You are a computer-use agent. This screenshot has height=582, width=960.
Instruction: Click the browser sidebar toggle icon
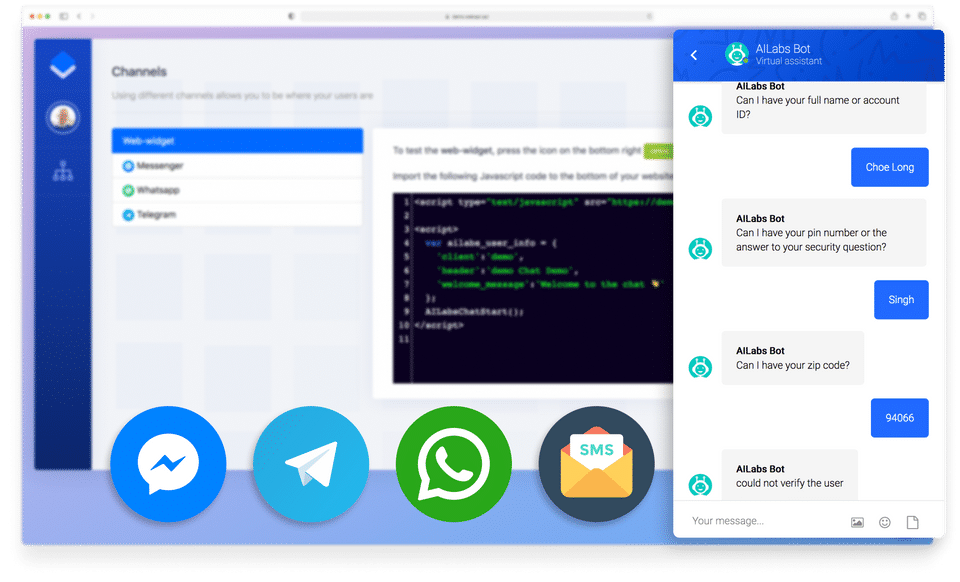click(x=64, y=16)
